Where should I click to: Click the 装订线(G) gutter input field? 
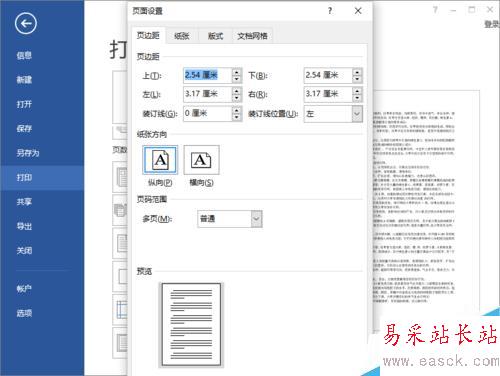click(x=207, y=113)
